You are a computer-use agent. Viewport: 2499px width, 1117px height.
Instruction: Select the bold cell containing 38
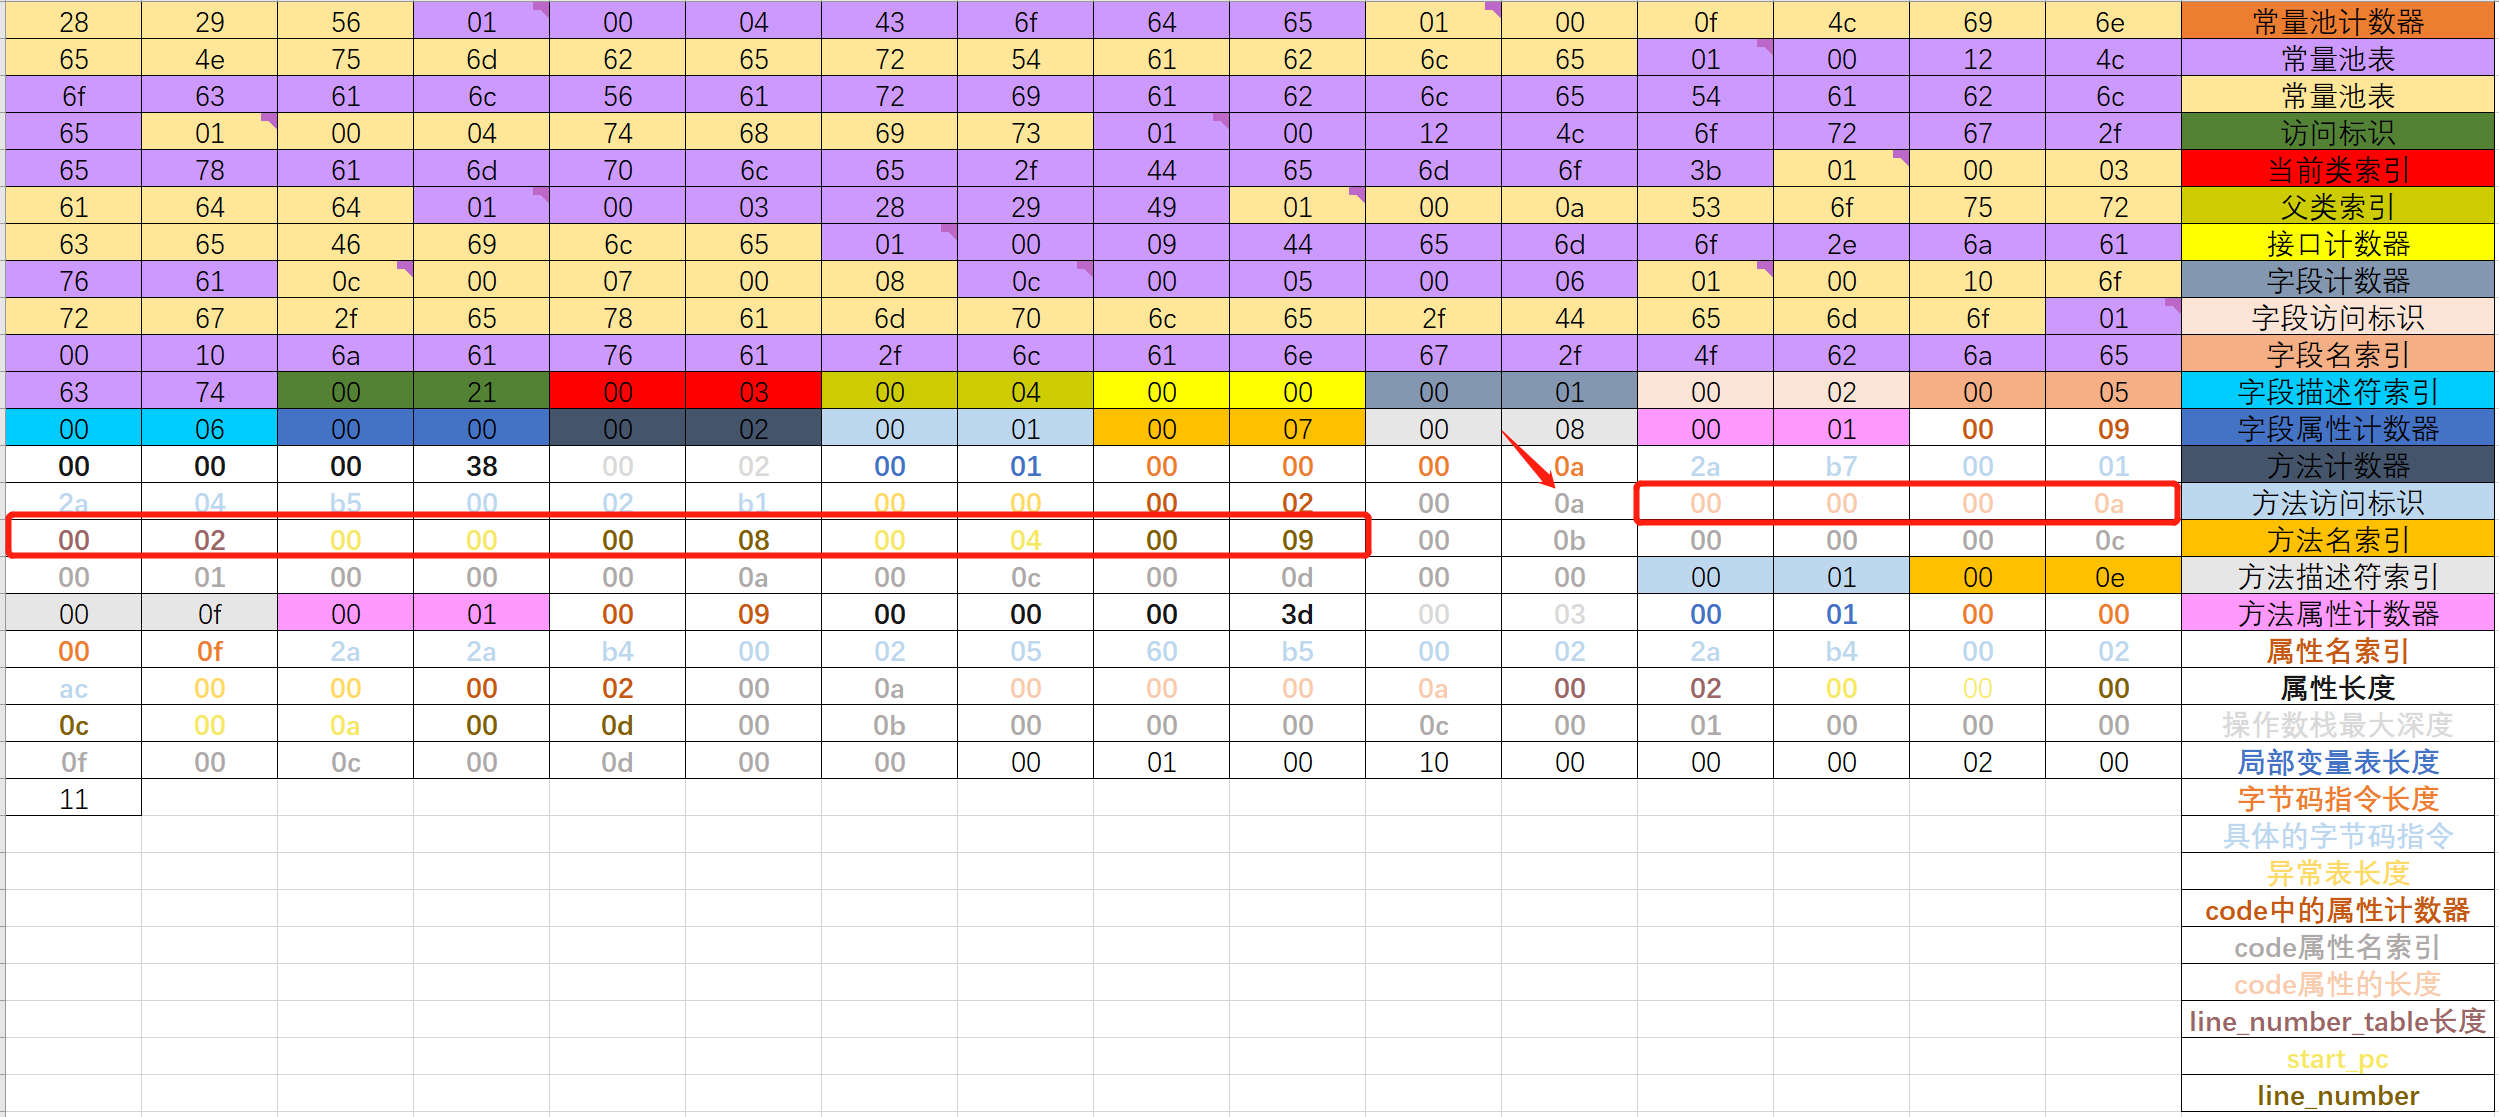pos(481,466)
